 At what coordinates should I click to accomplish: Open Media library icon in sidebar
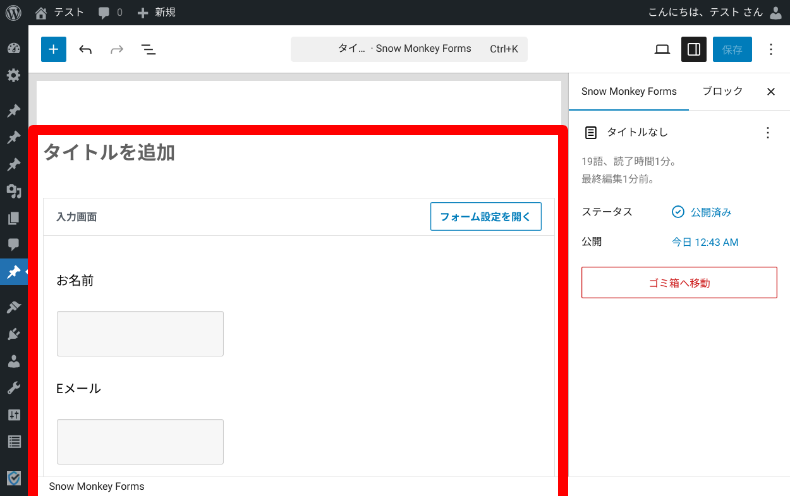(14, 191)
